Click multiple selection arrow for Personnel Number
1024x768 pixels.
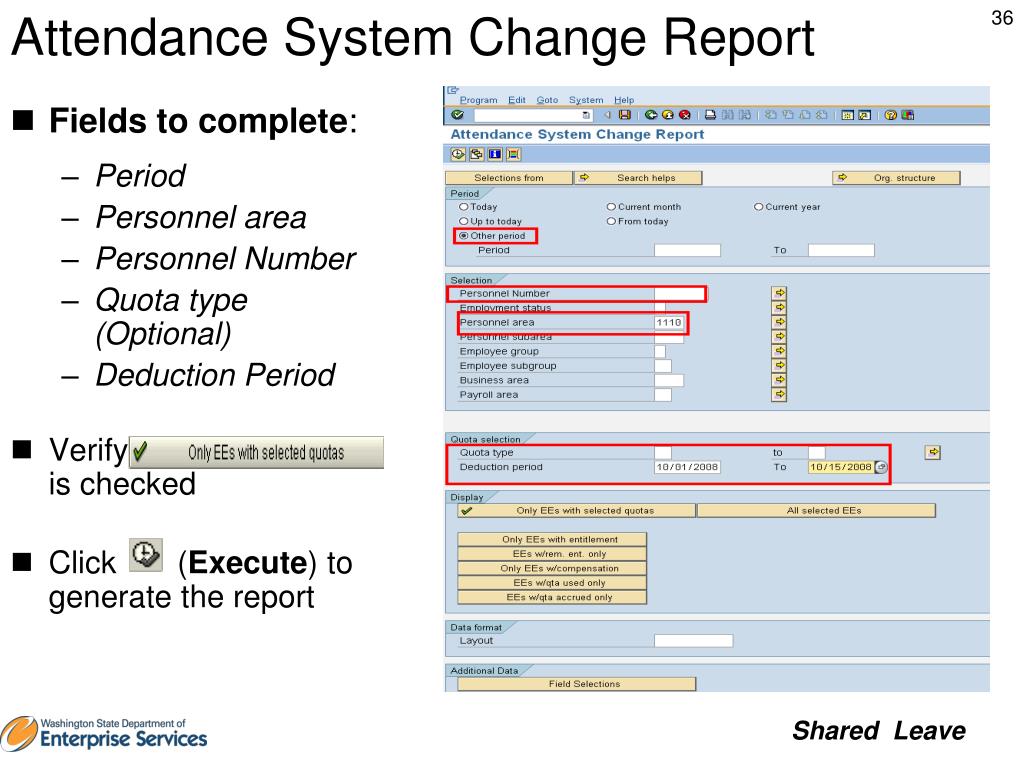tap(779, 293)
